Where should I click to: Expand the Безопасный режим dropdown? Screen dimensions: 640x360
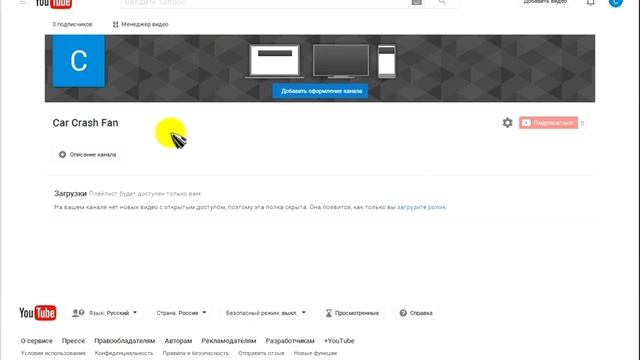coord(266,313)
